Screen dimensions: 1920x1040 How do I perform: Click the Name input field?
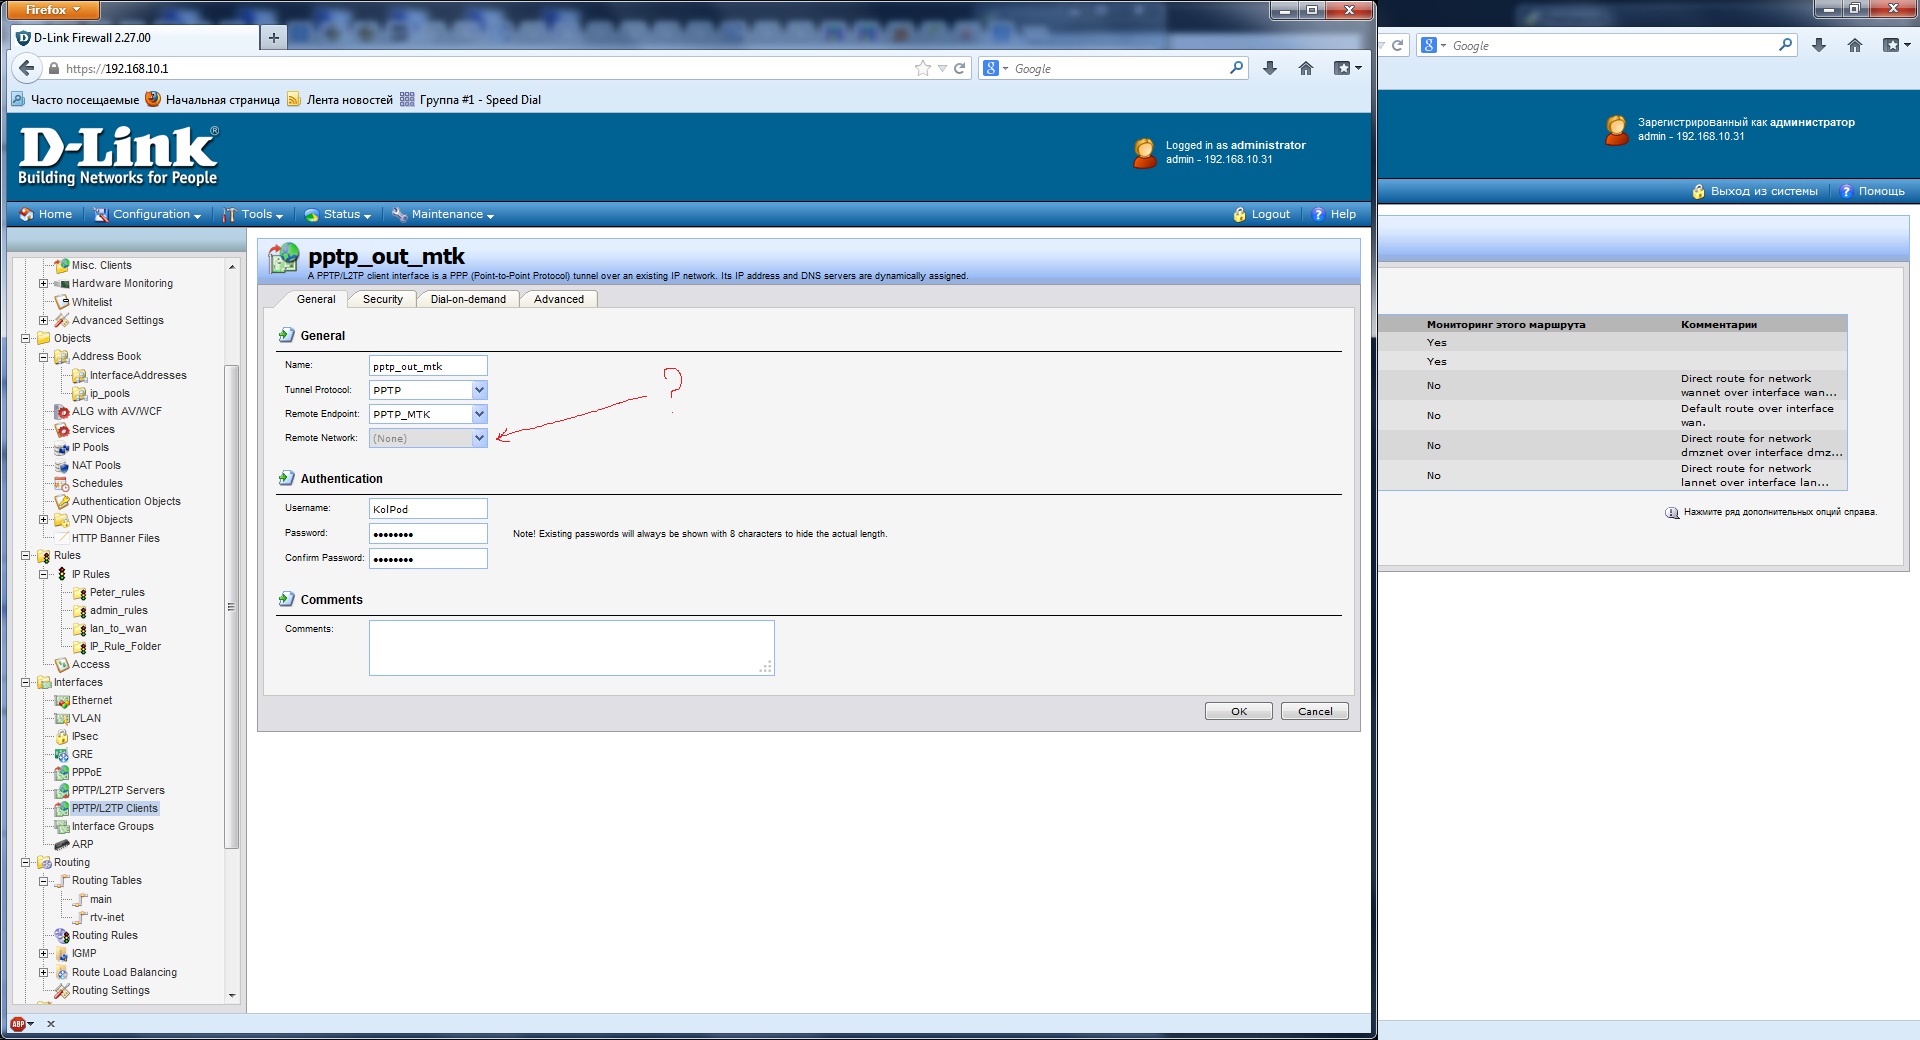(428, 366)
